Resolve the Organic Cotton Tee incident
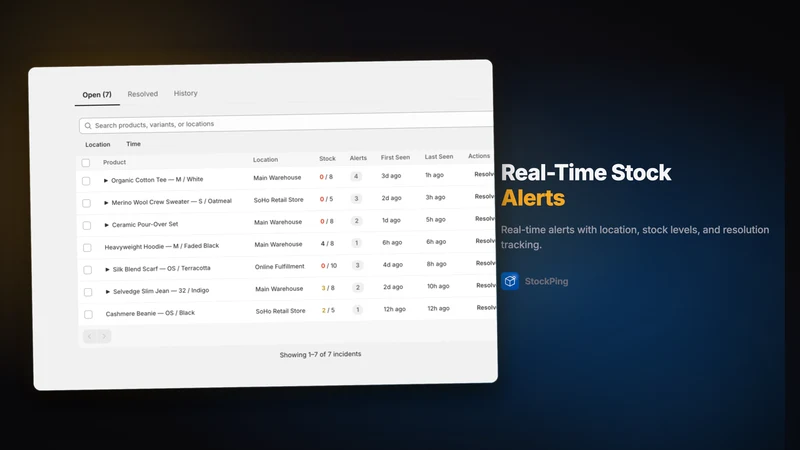Screen dimensions: 800x450 [x=484, y=174]
